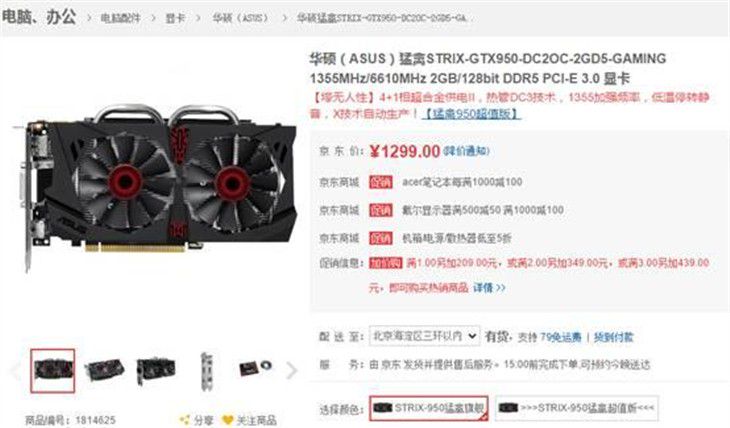730x428 pixels.
Task: Open the 华硕 (ASUS) breadcrumb link
Action: (x=241, y=18)
